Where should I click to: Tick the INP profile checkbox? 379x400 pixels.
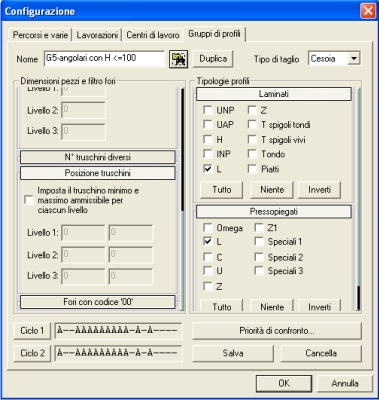[208, 154]
